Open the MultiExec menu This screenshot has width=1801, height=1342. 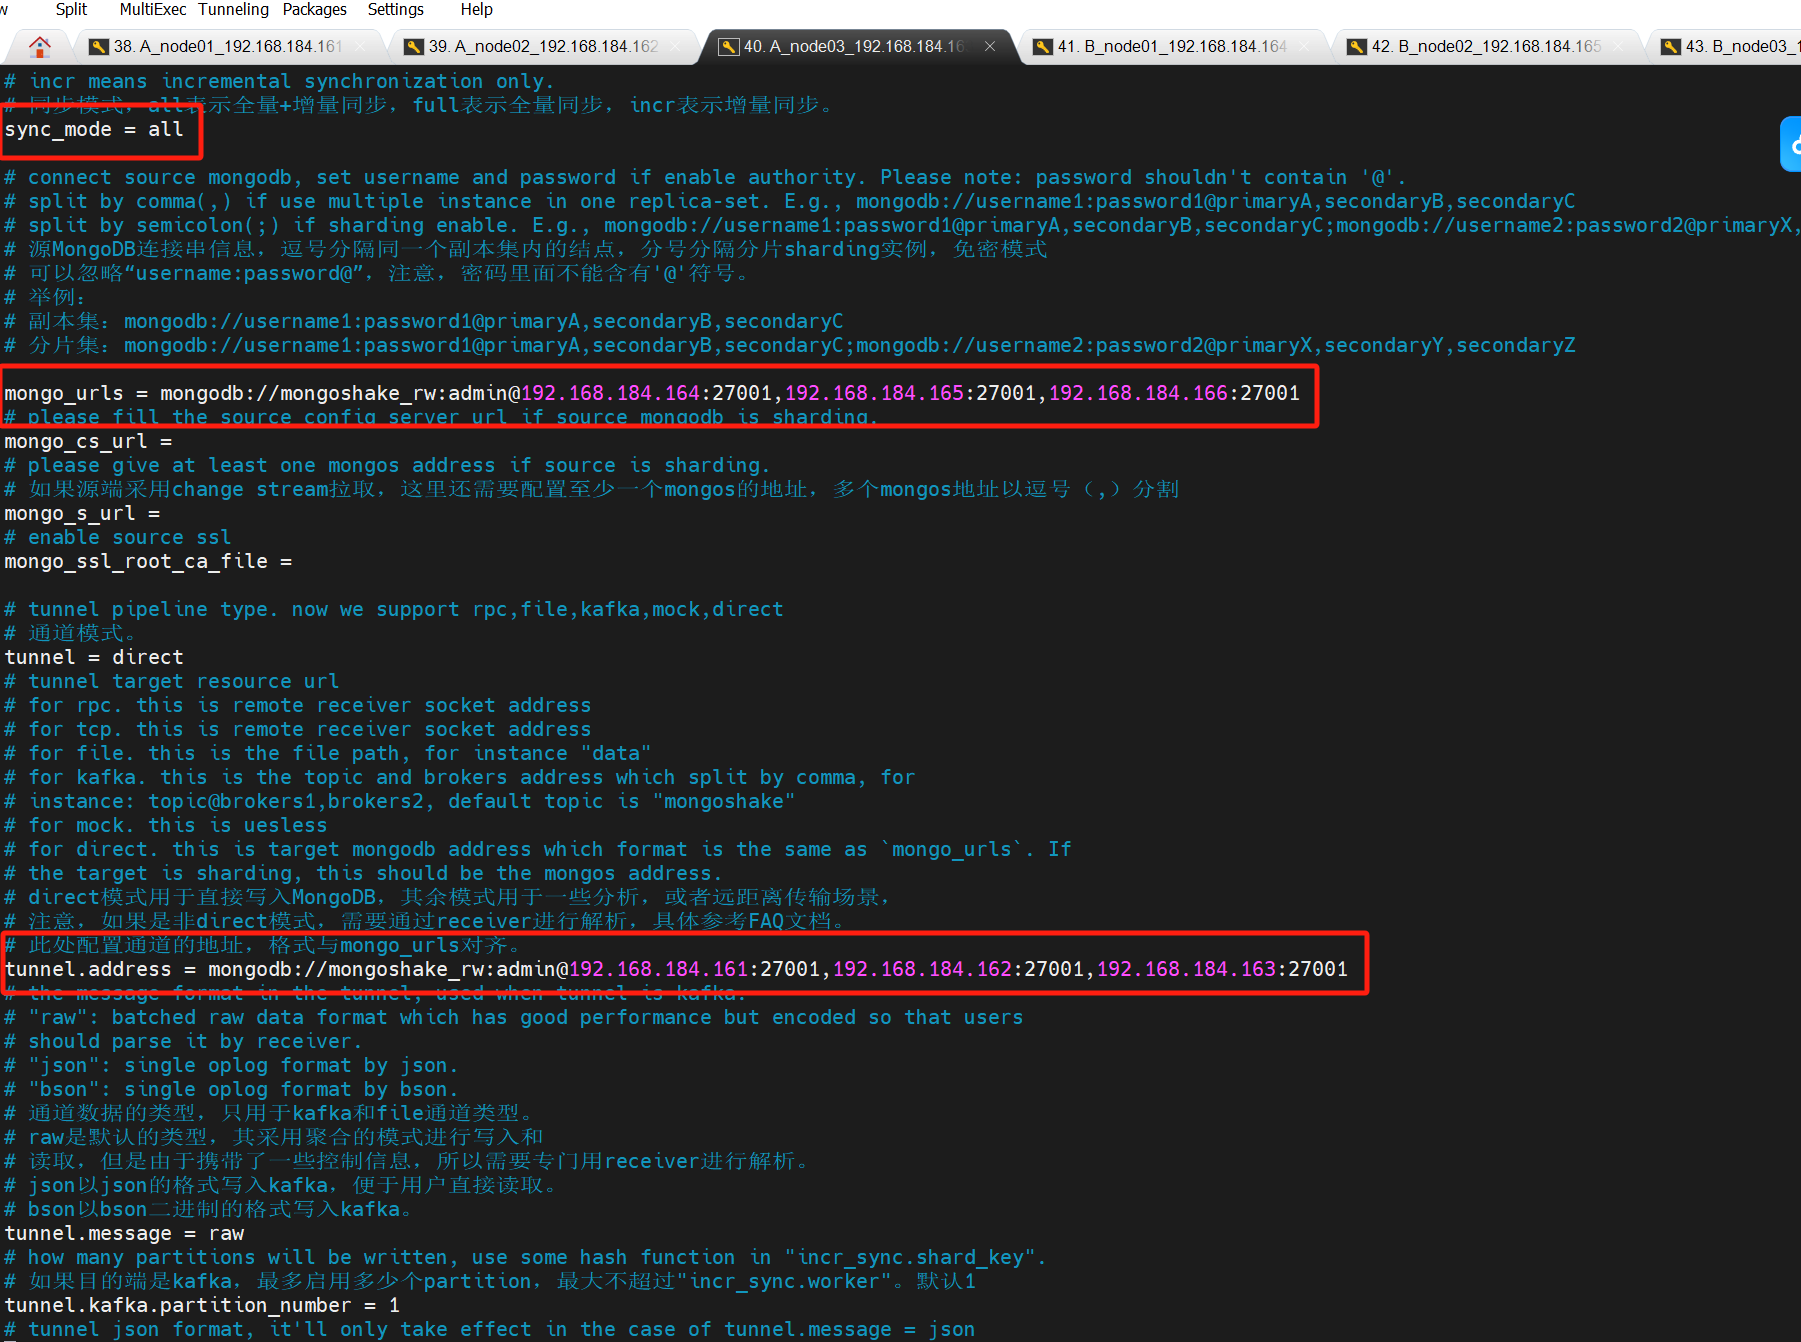pyautogui.click(x=153, y=9)
